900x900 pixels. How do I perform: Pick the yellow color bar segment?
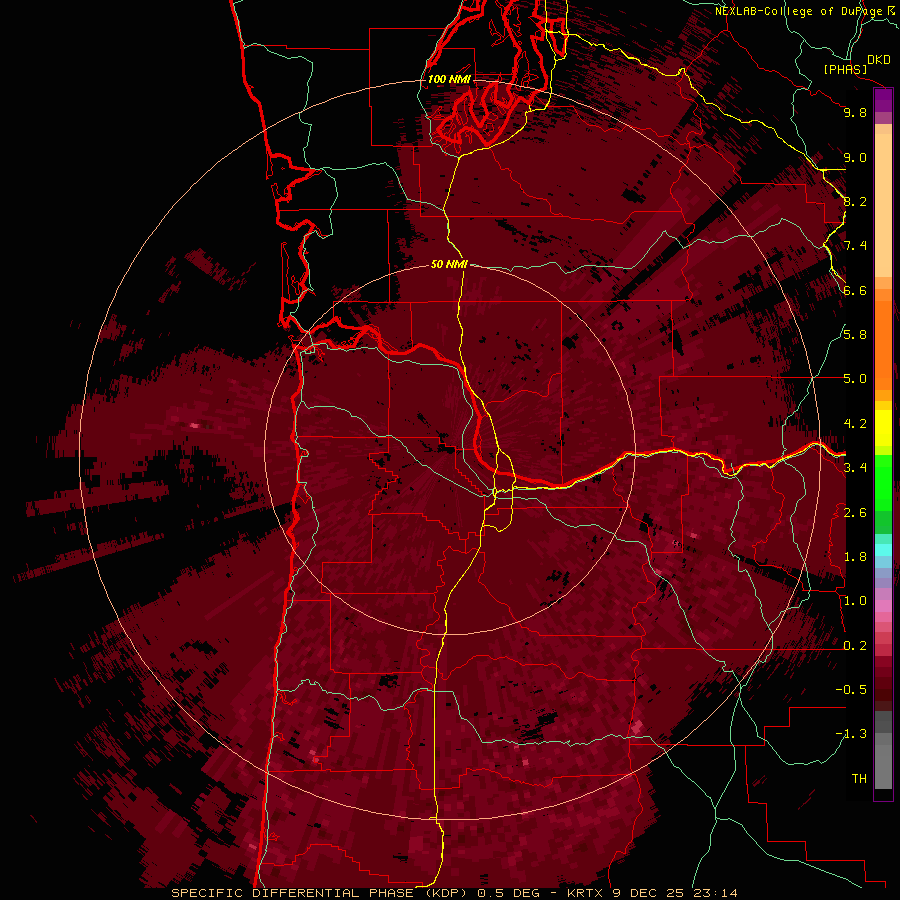[x=883, y=428]
